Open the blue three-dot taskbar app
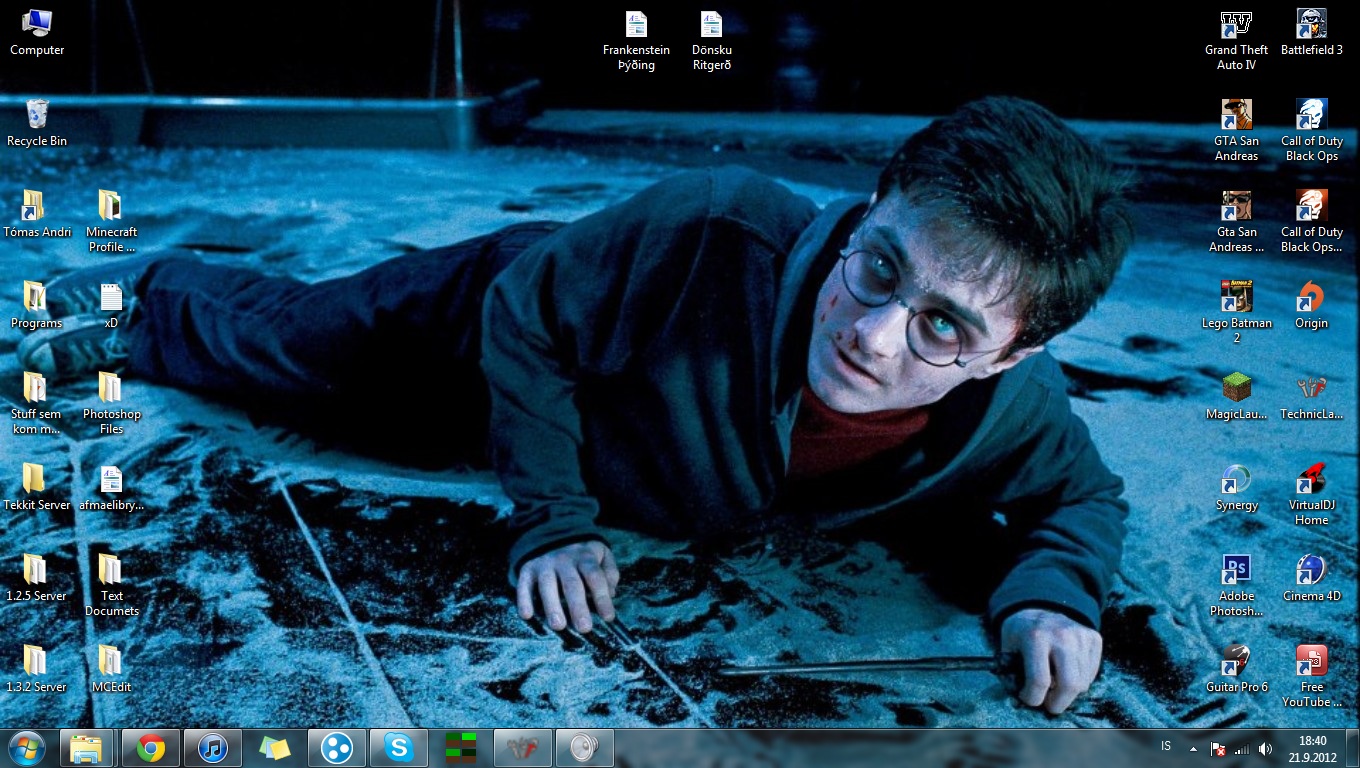 337,748
